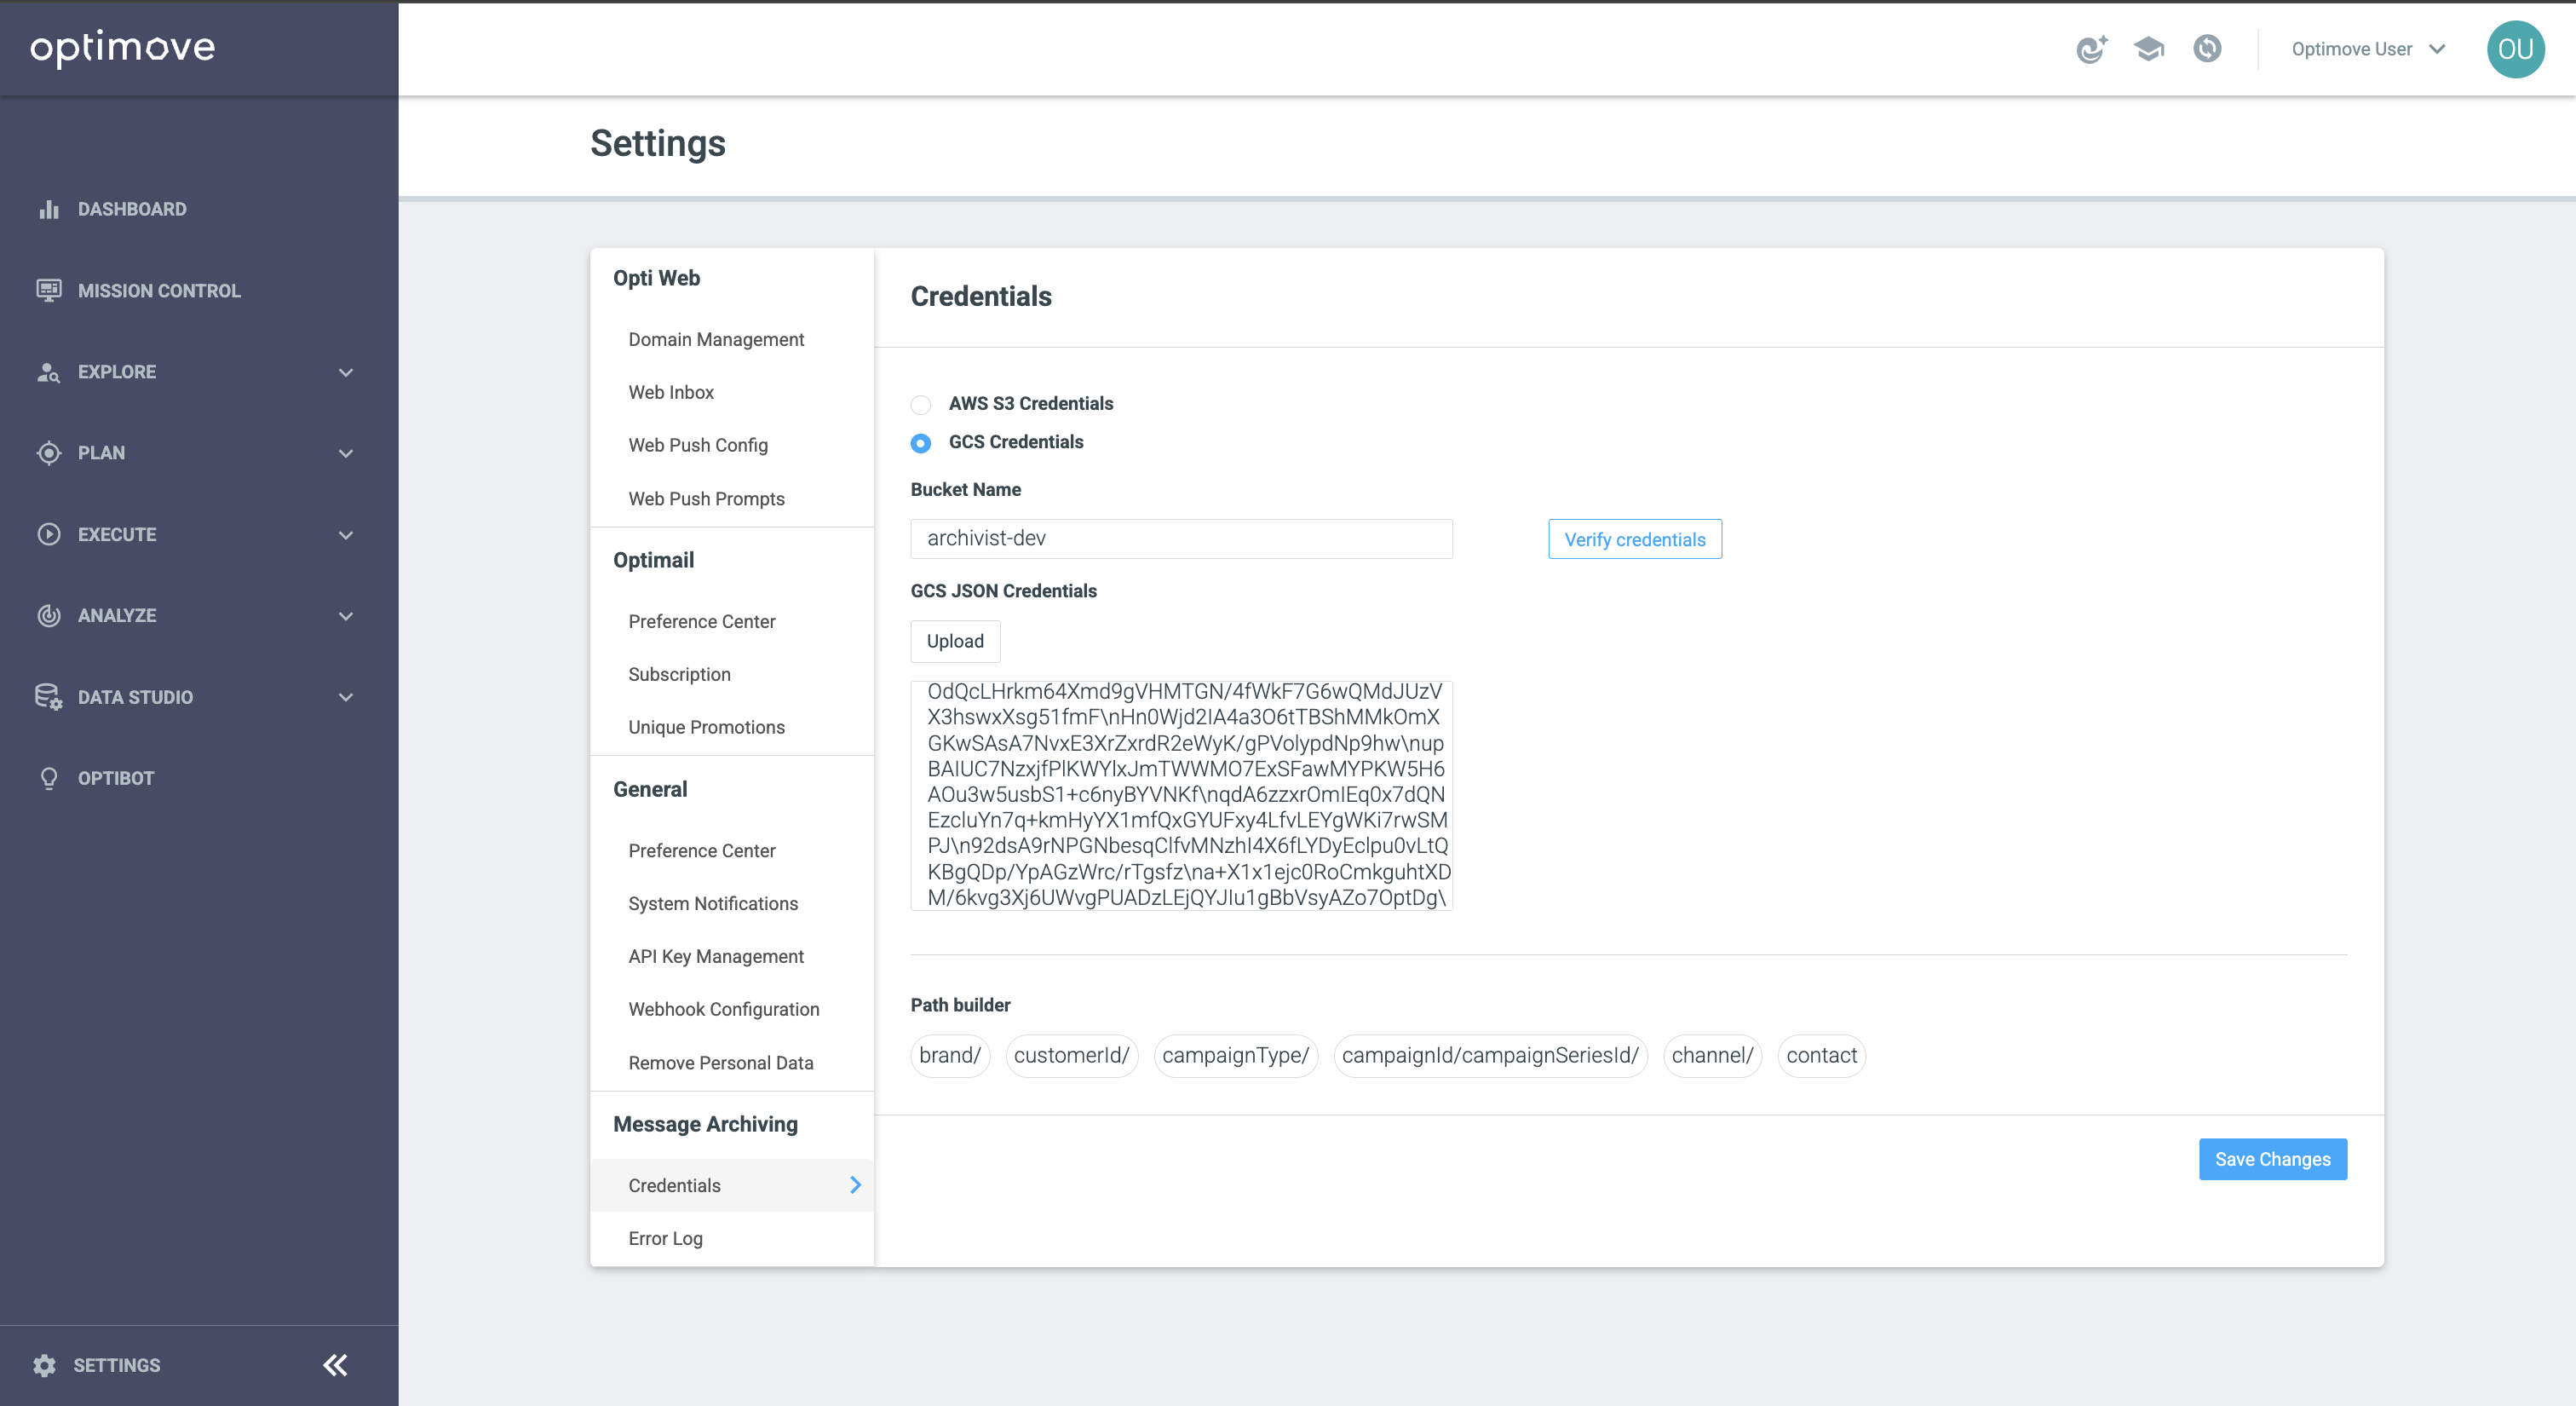Click Verify credentials button

[1634, 539]
